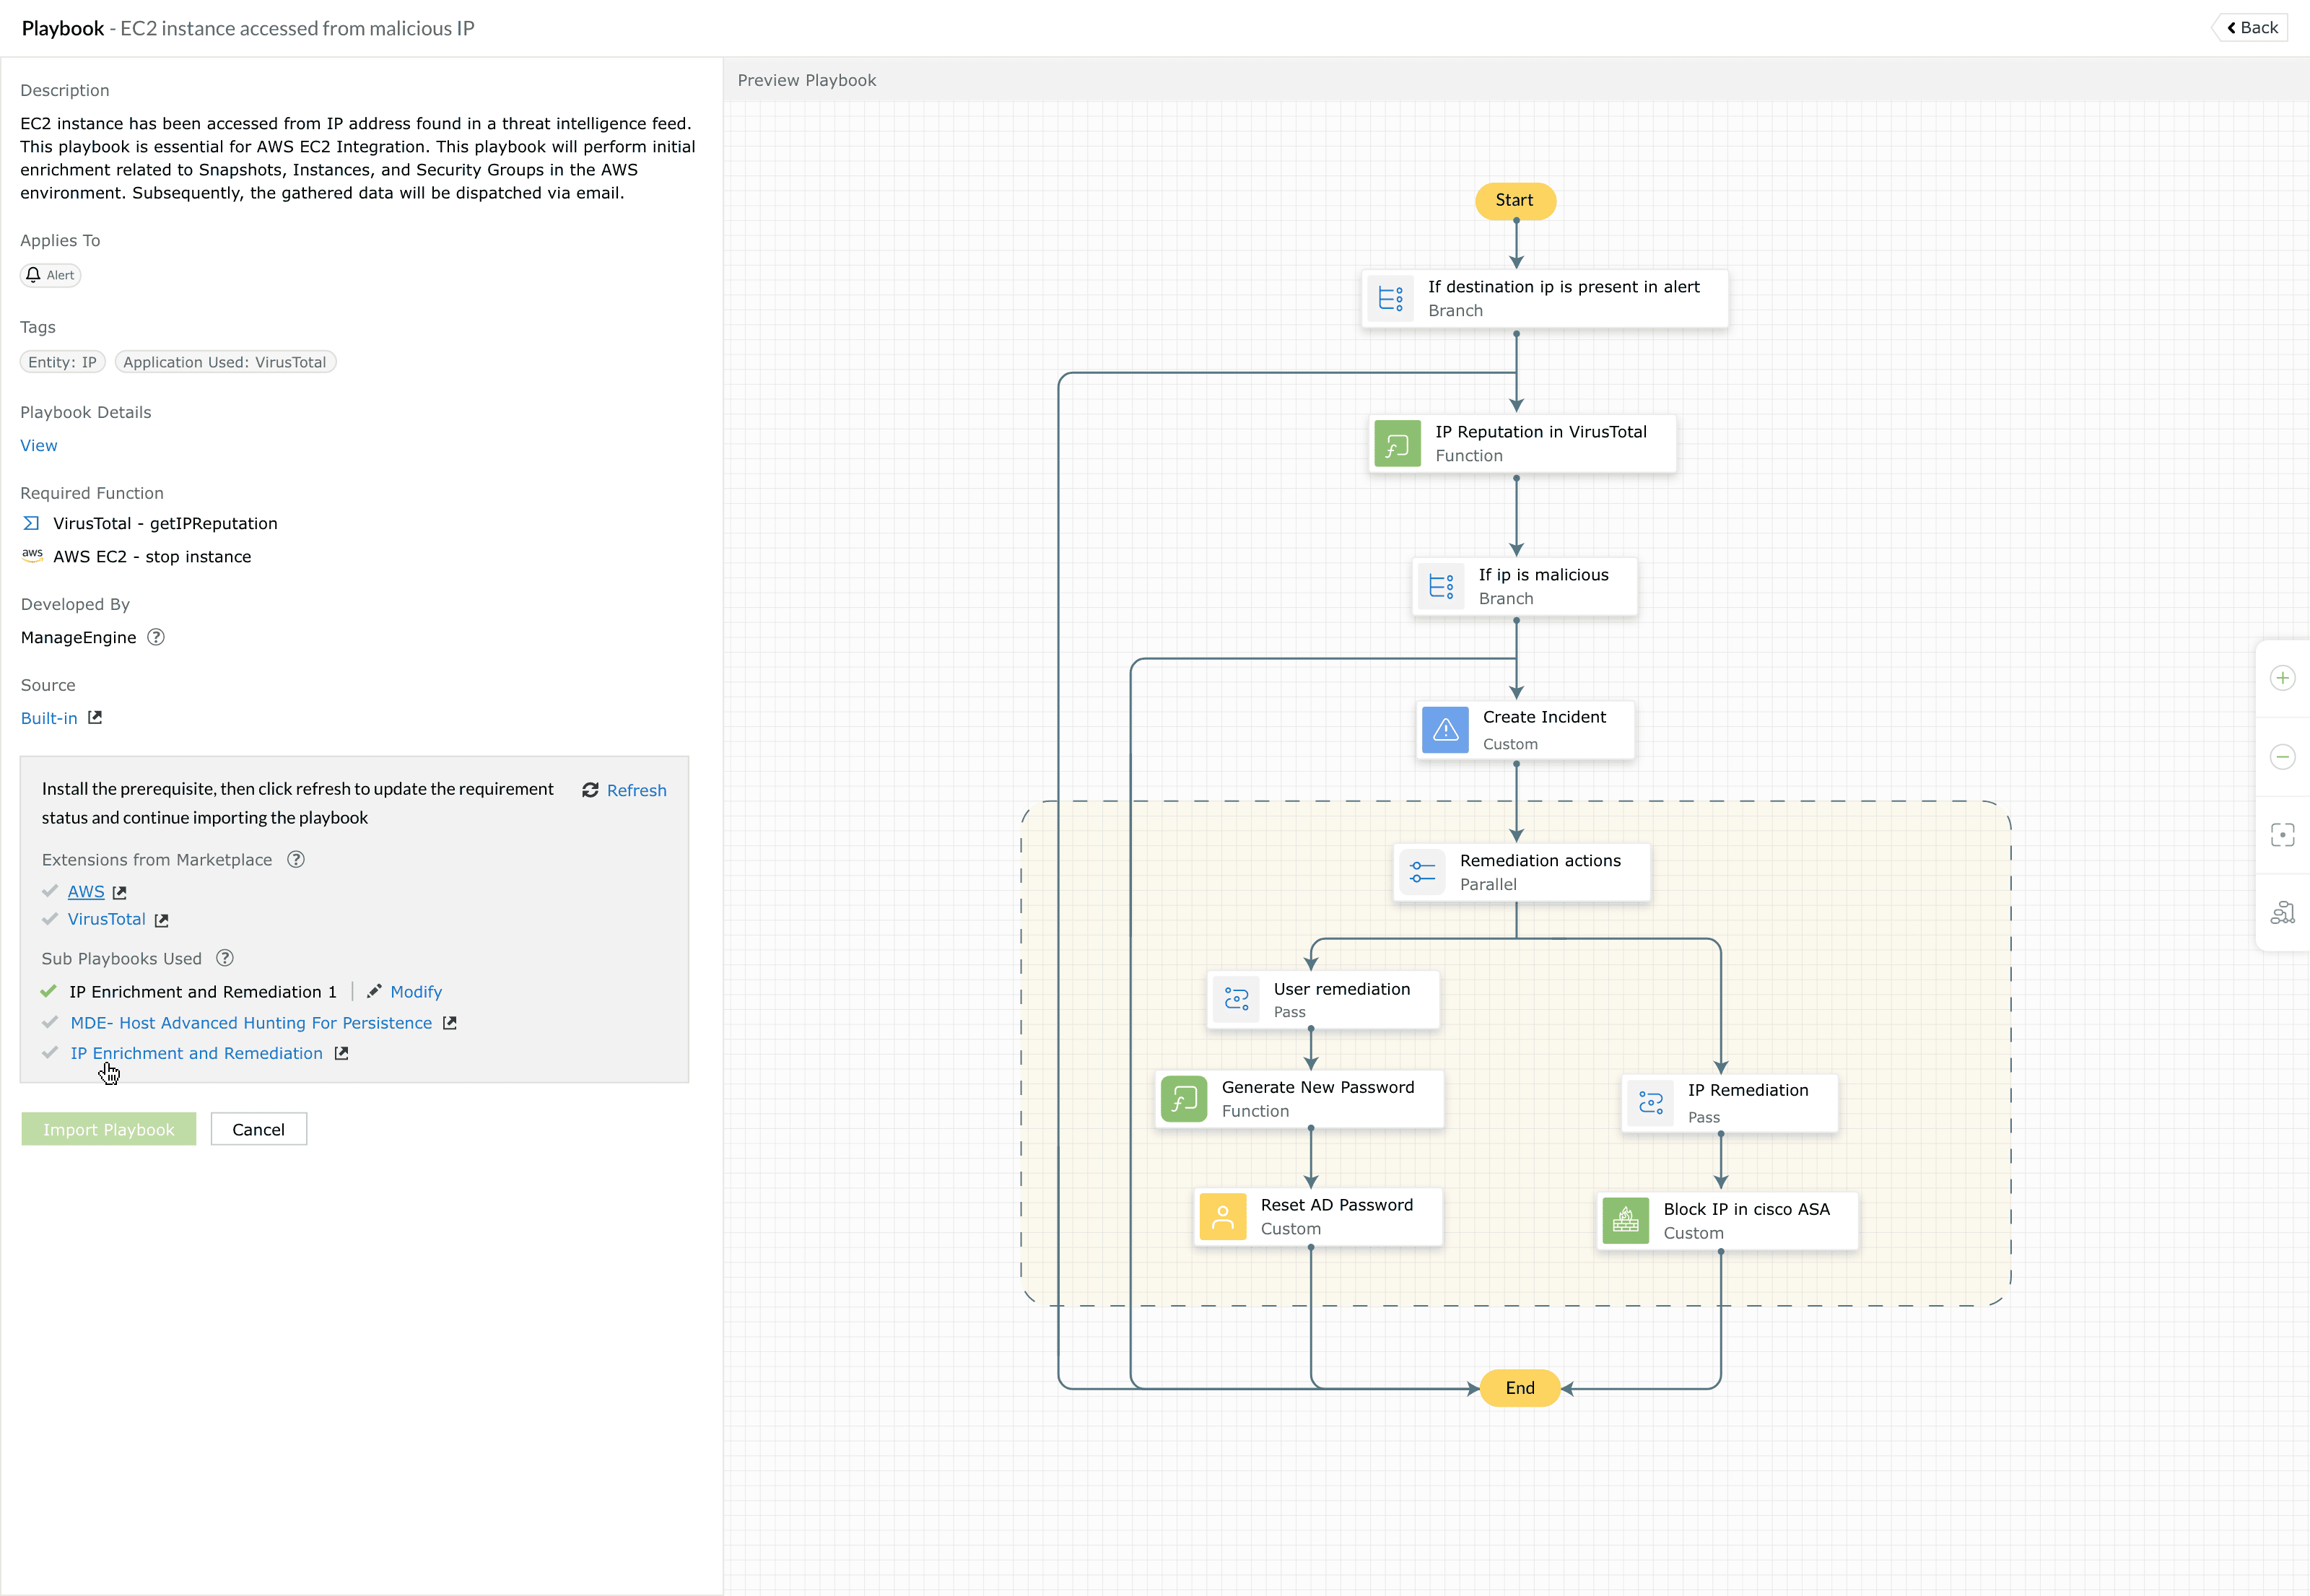The height and width of the screenshot is (1596, 2310).
Task: Open the VirusTotal marketplace extension link
Action: click(107, 919)
